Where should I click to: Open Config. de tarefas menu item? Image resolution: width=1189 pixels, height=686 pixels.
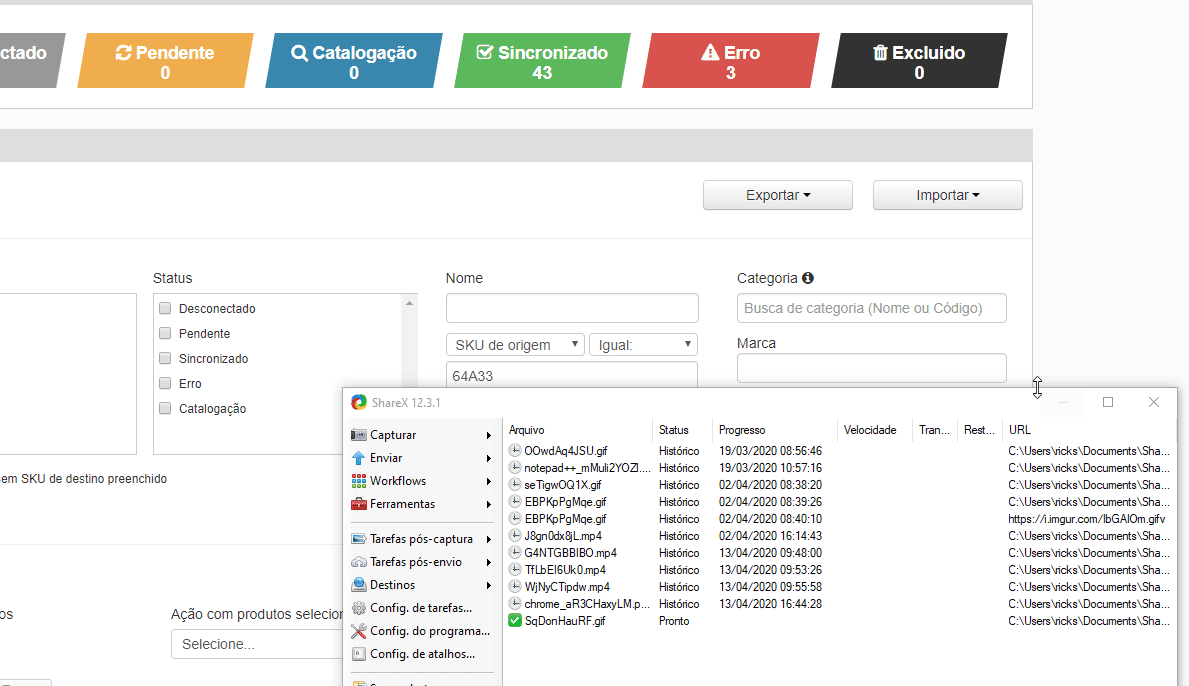(420, 608)
